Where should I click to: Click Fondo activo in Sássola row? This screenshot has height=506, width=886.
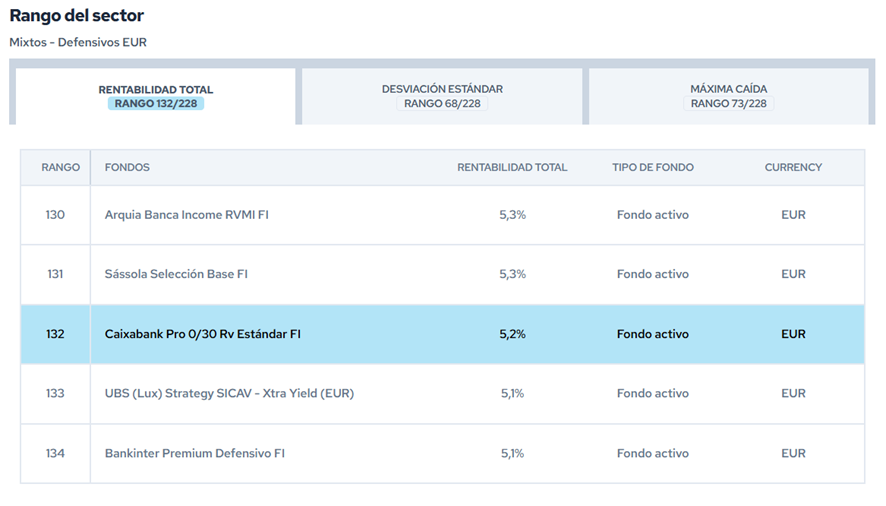tap(653, 274)
